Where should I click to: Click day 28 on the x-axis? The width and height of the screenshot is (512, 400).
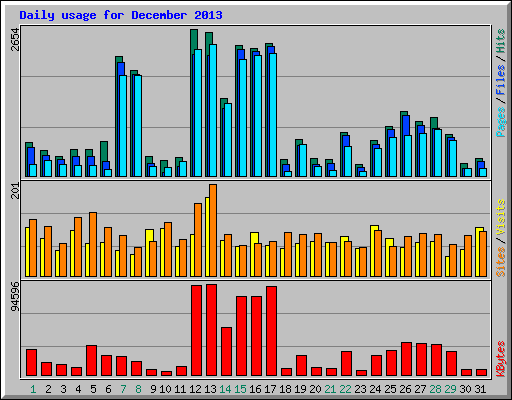(435, 389)
